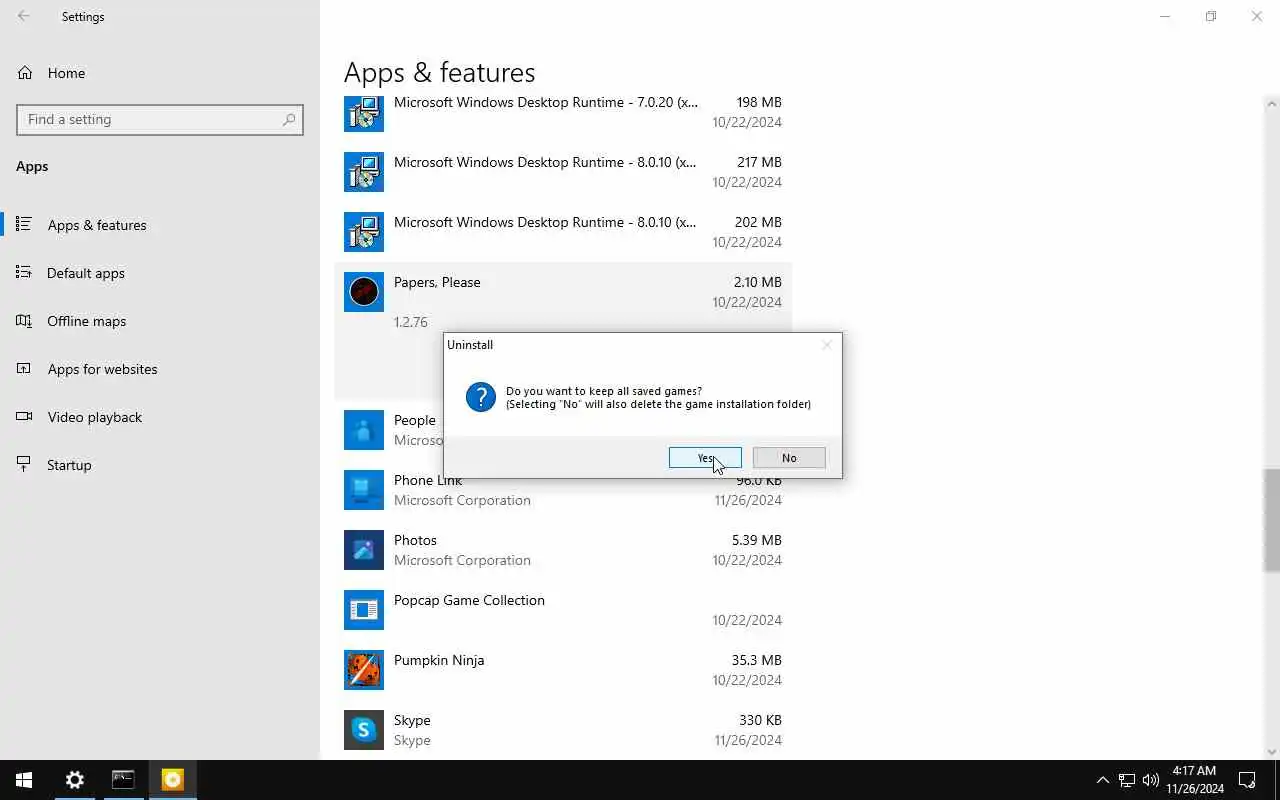The height and width of the screenshot is (800, 1280).
Task: Open the Command Prompt taskbar icon
Action: click(x=123, y=780)
